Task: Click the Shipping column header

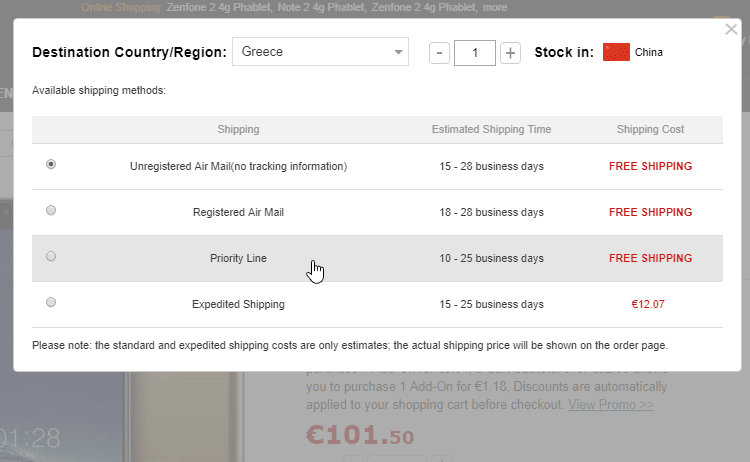Action: pyautogui.click(x=238, y=130)
